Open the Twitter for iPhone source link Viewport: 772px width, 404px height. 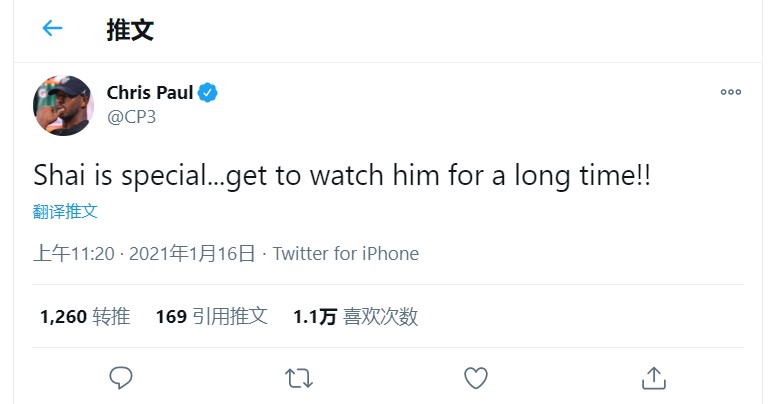[345, 254]
